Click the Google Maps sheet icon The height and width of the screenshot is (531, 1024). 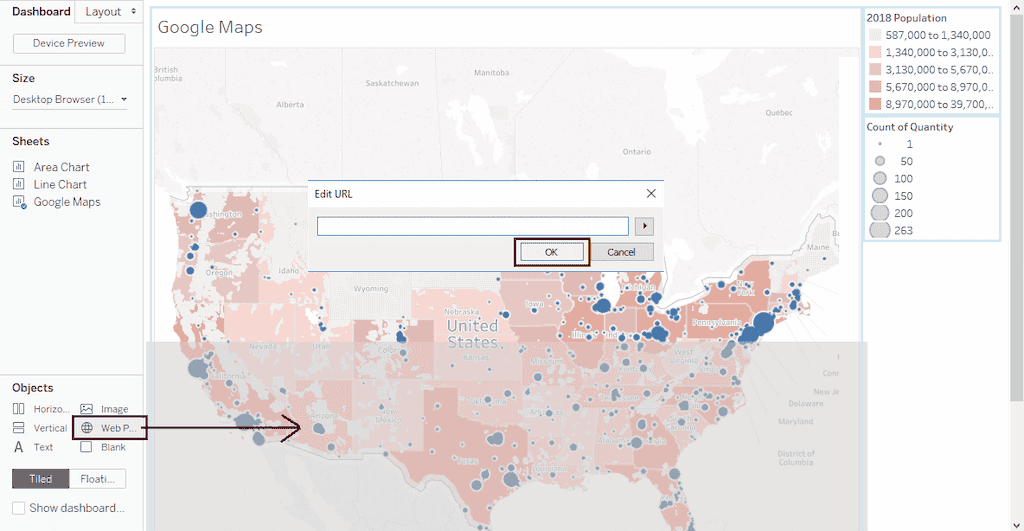18,202
